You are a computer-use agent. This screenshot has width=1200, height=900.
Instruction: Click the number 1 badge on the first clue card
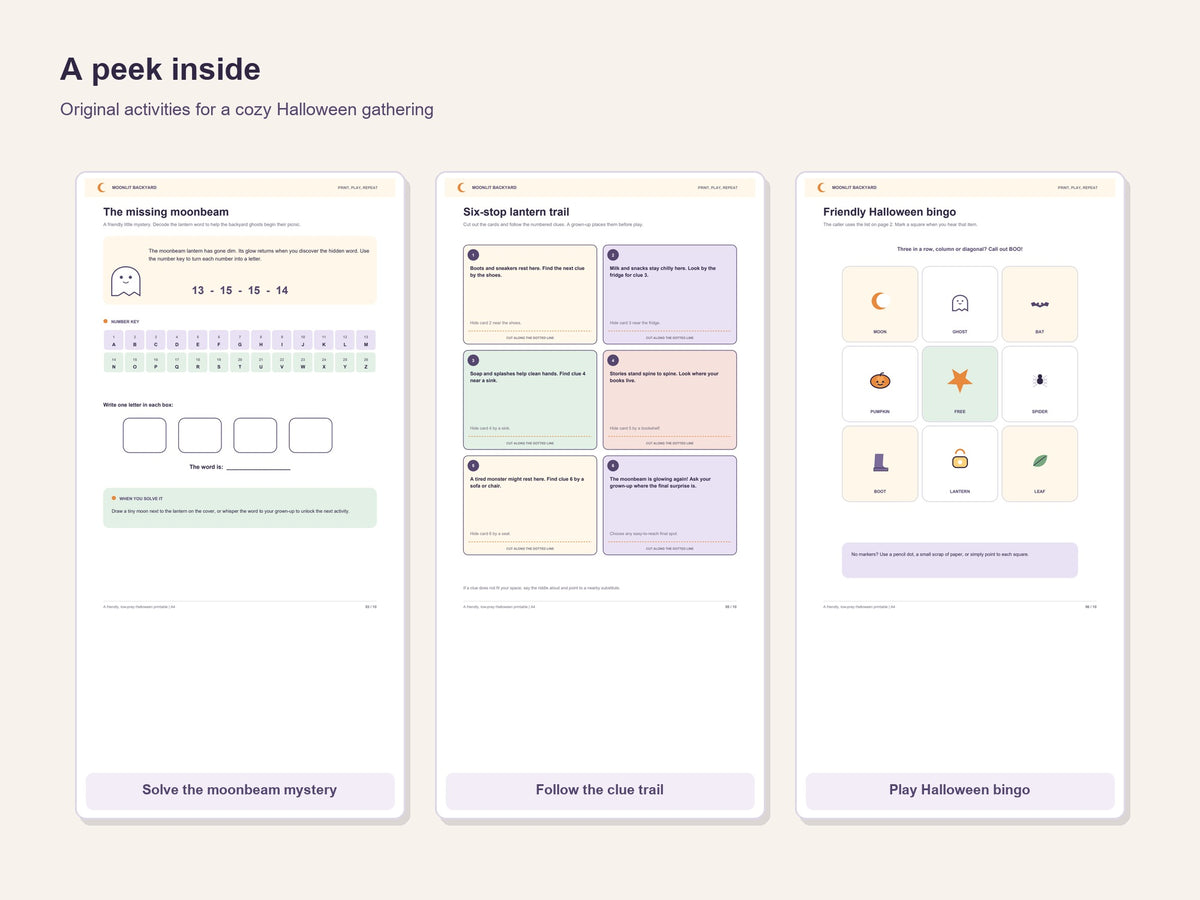[x=474, y=255]
